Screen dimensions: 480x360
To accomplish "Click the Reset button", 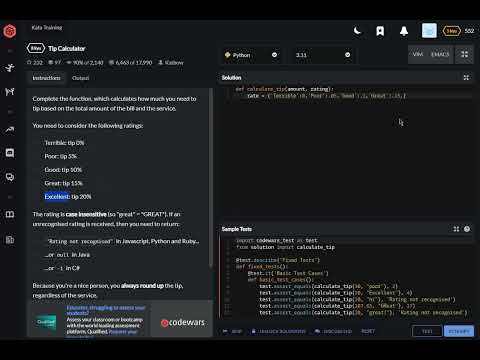I will click(368, 331).
